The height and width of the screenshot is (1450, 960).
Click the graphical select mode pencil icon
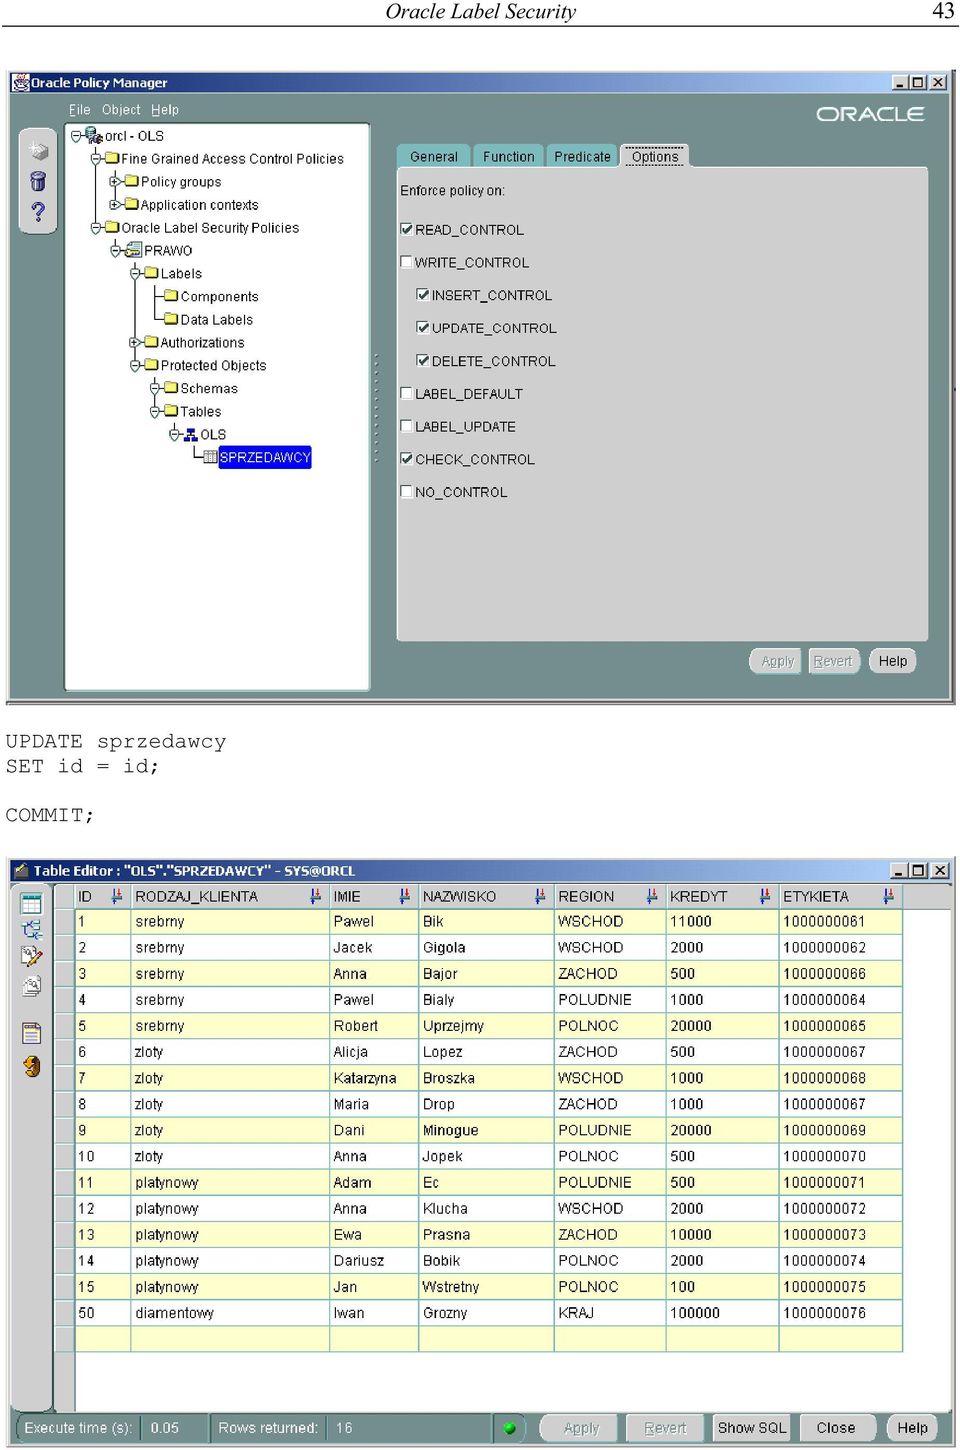32,957
